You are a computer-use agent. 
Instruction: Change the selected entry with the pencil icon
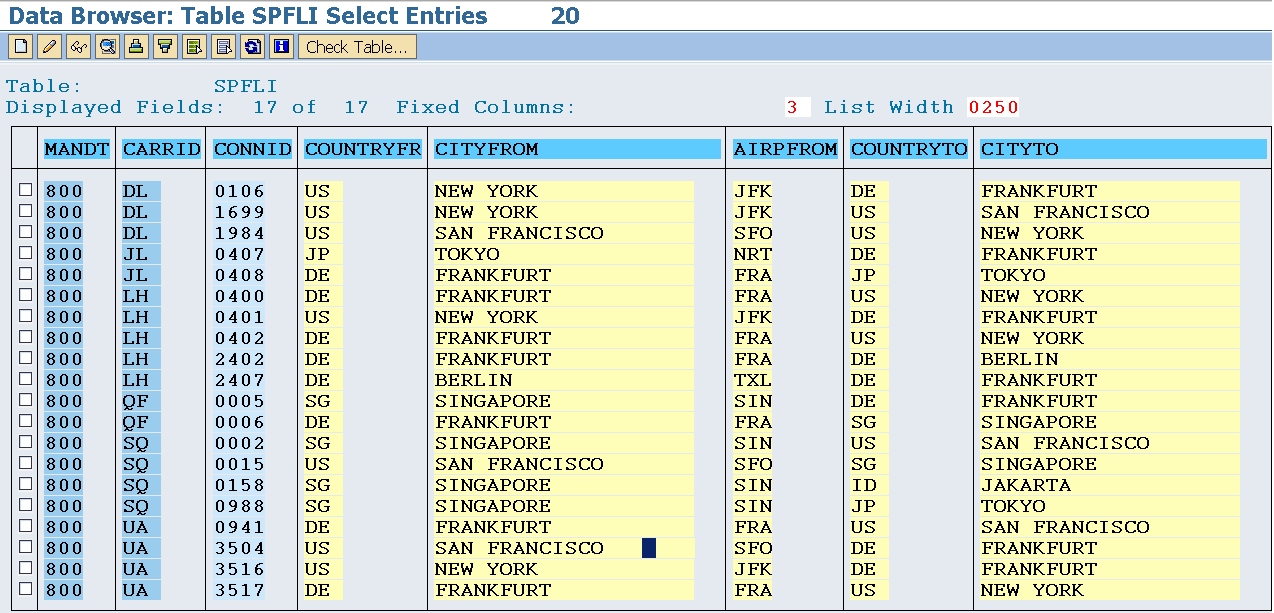pos(49,46)
